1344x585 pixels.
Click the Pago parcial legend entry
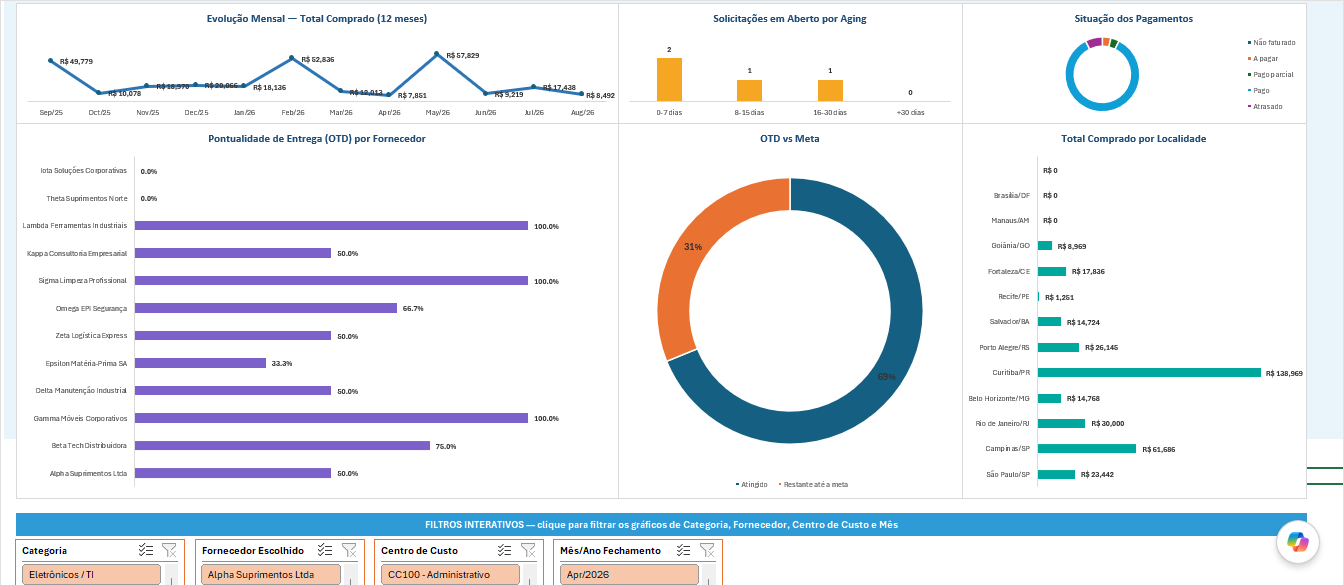(1270, 75)
